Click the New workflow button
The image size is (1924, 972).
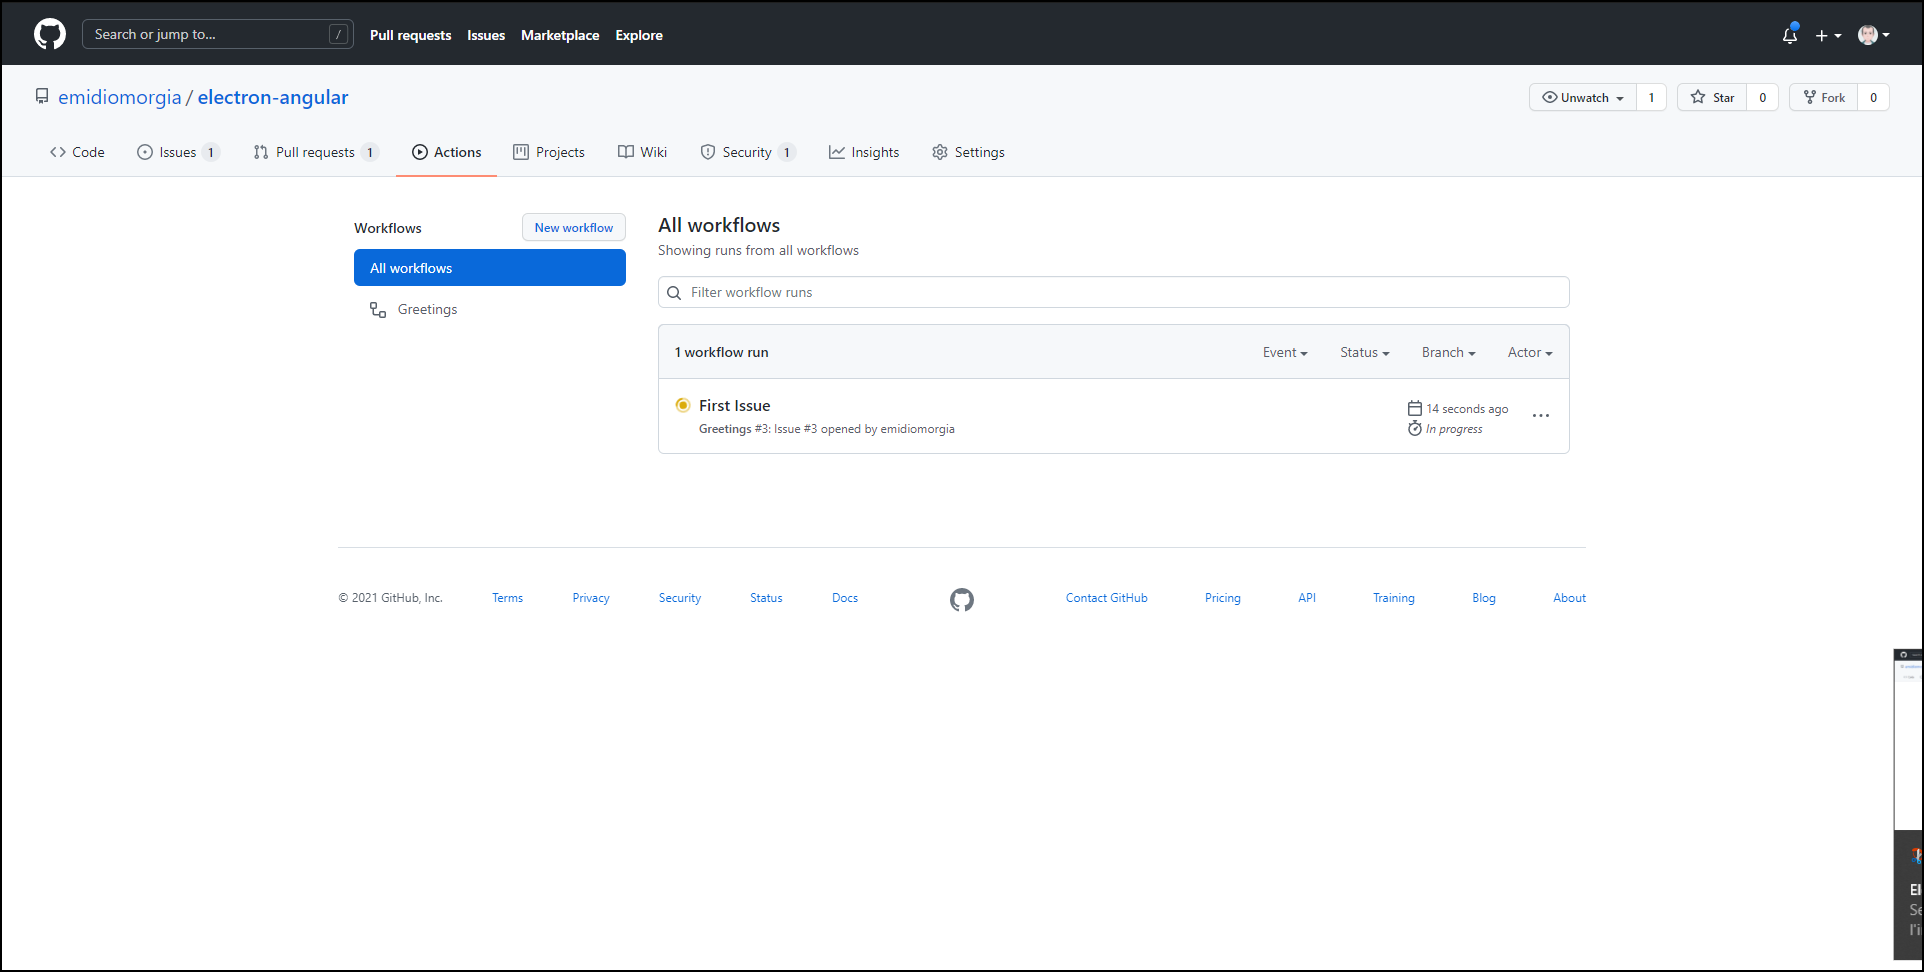573,228
